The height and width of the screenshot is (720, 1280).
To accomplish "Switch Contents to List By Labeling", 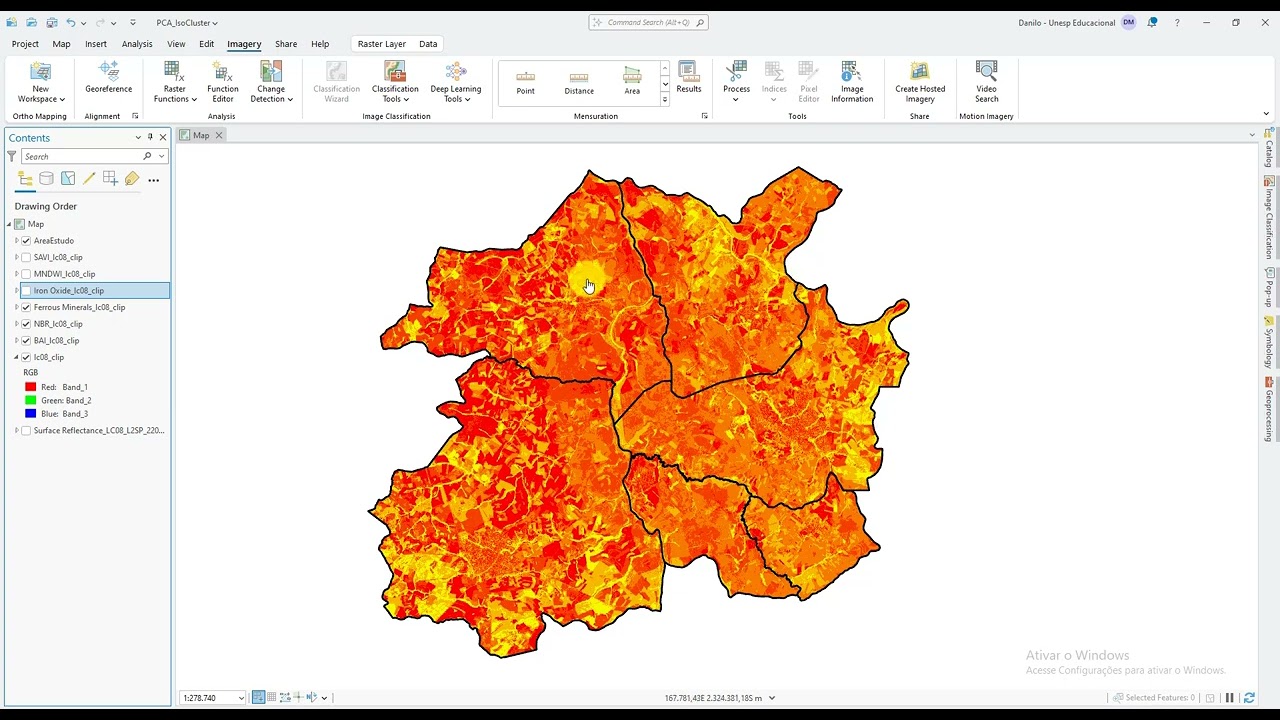I will 132,179.
